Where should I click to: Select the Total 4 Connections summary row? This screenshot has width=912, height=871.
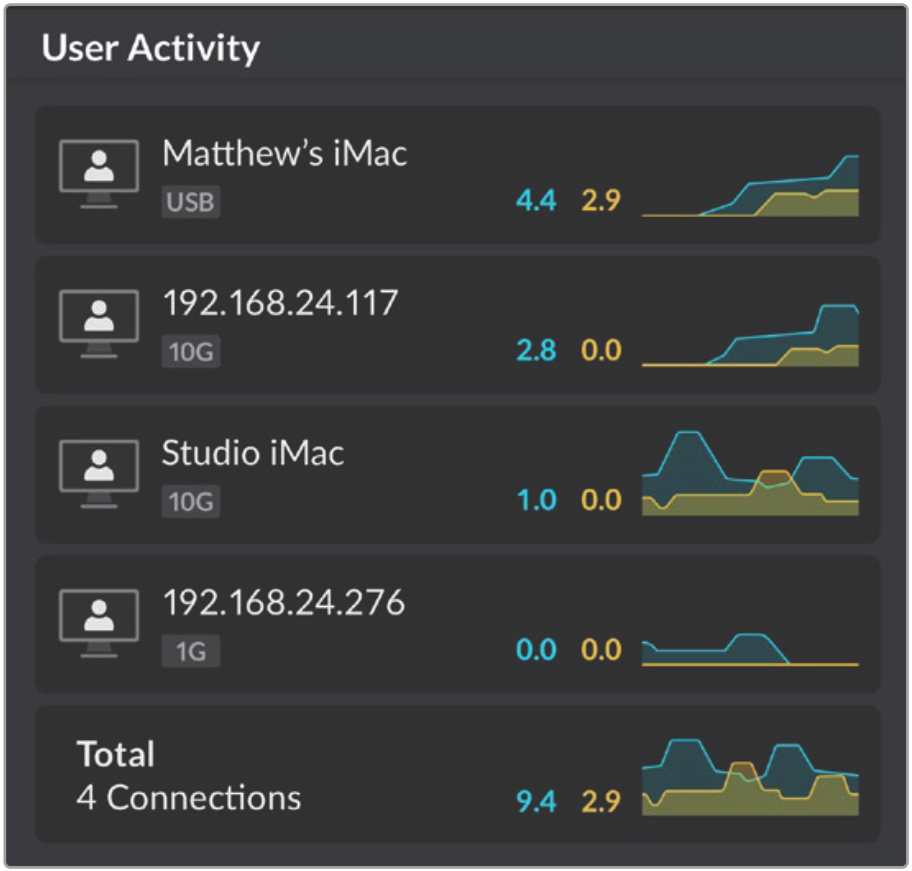457,774
